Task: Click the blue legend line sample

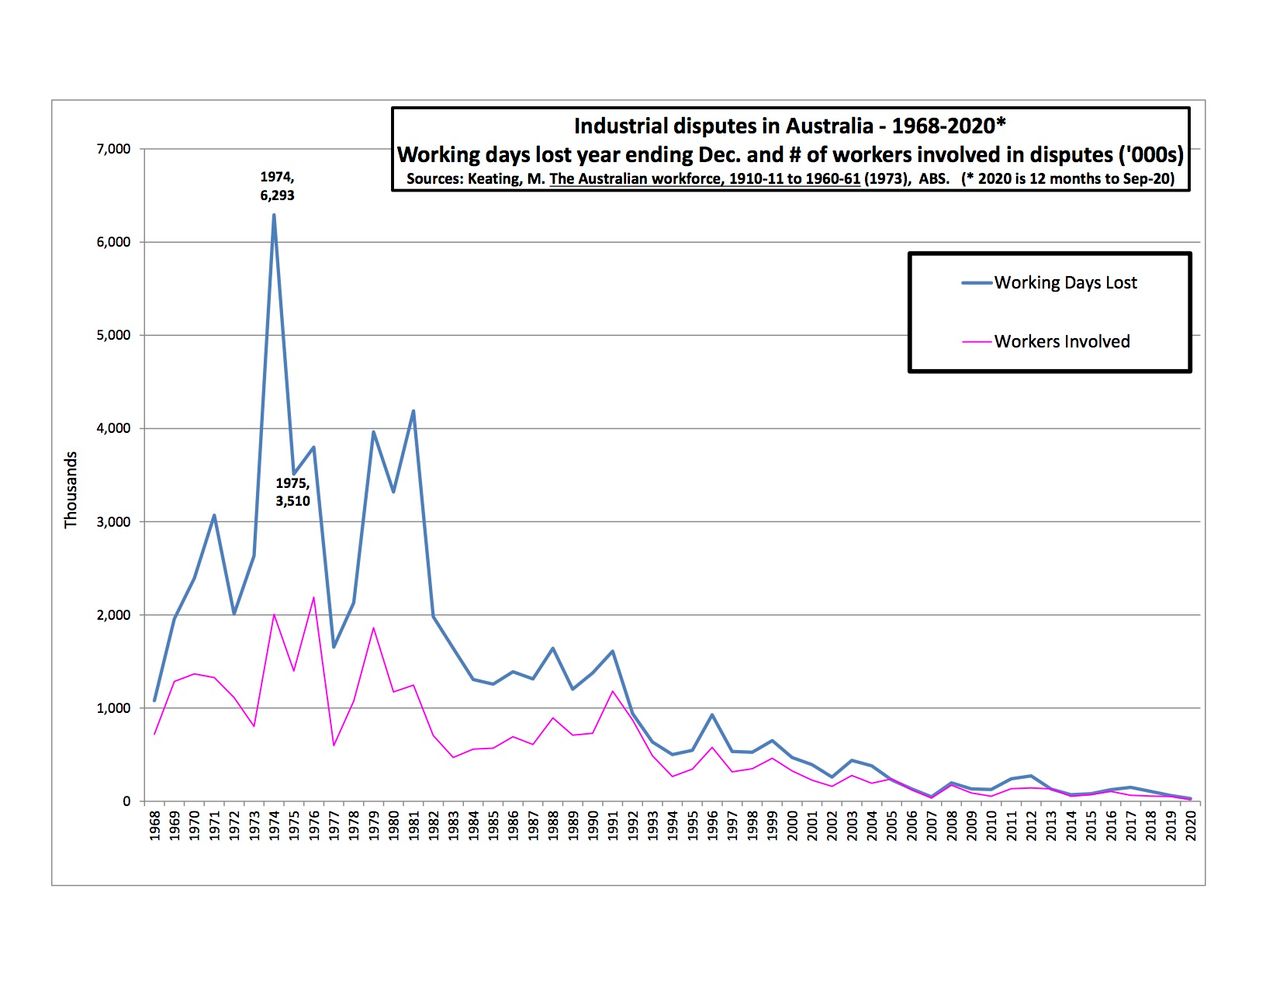Action: click(976, 283)
